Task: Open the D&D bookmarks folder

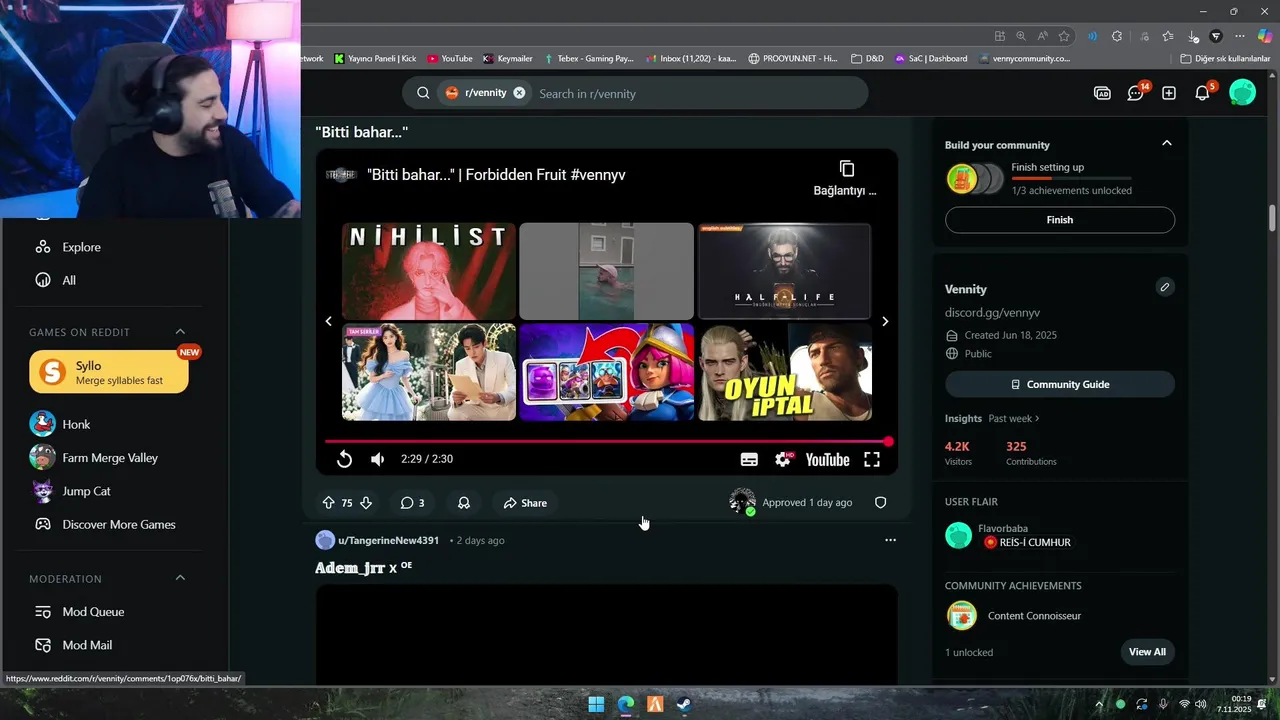Action: tap(867, 58)
